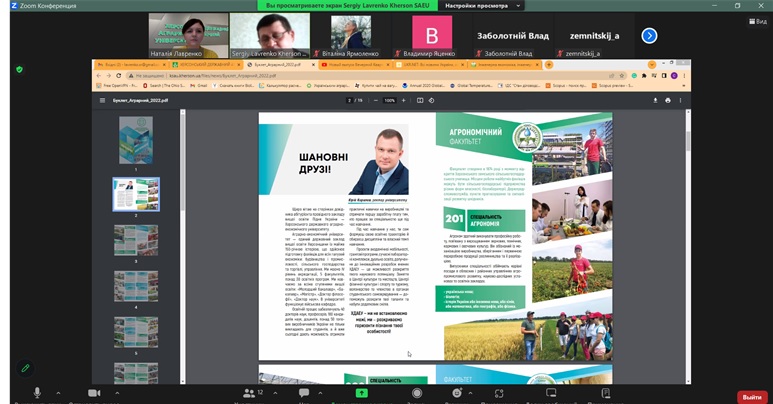
Task: Open the Scopus preview bookmark
Action: coord(613,86)
